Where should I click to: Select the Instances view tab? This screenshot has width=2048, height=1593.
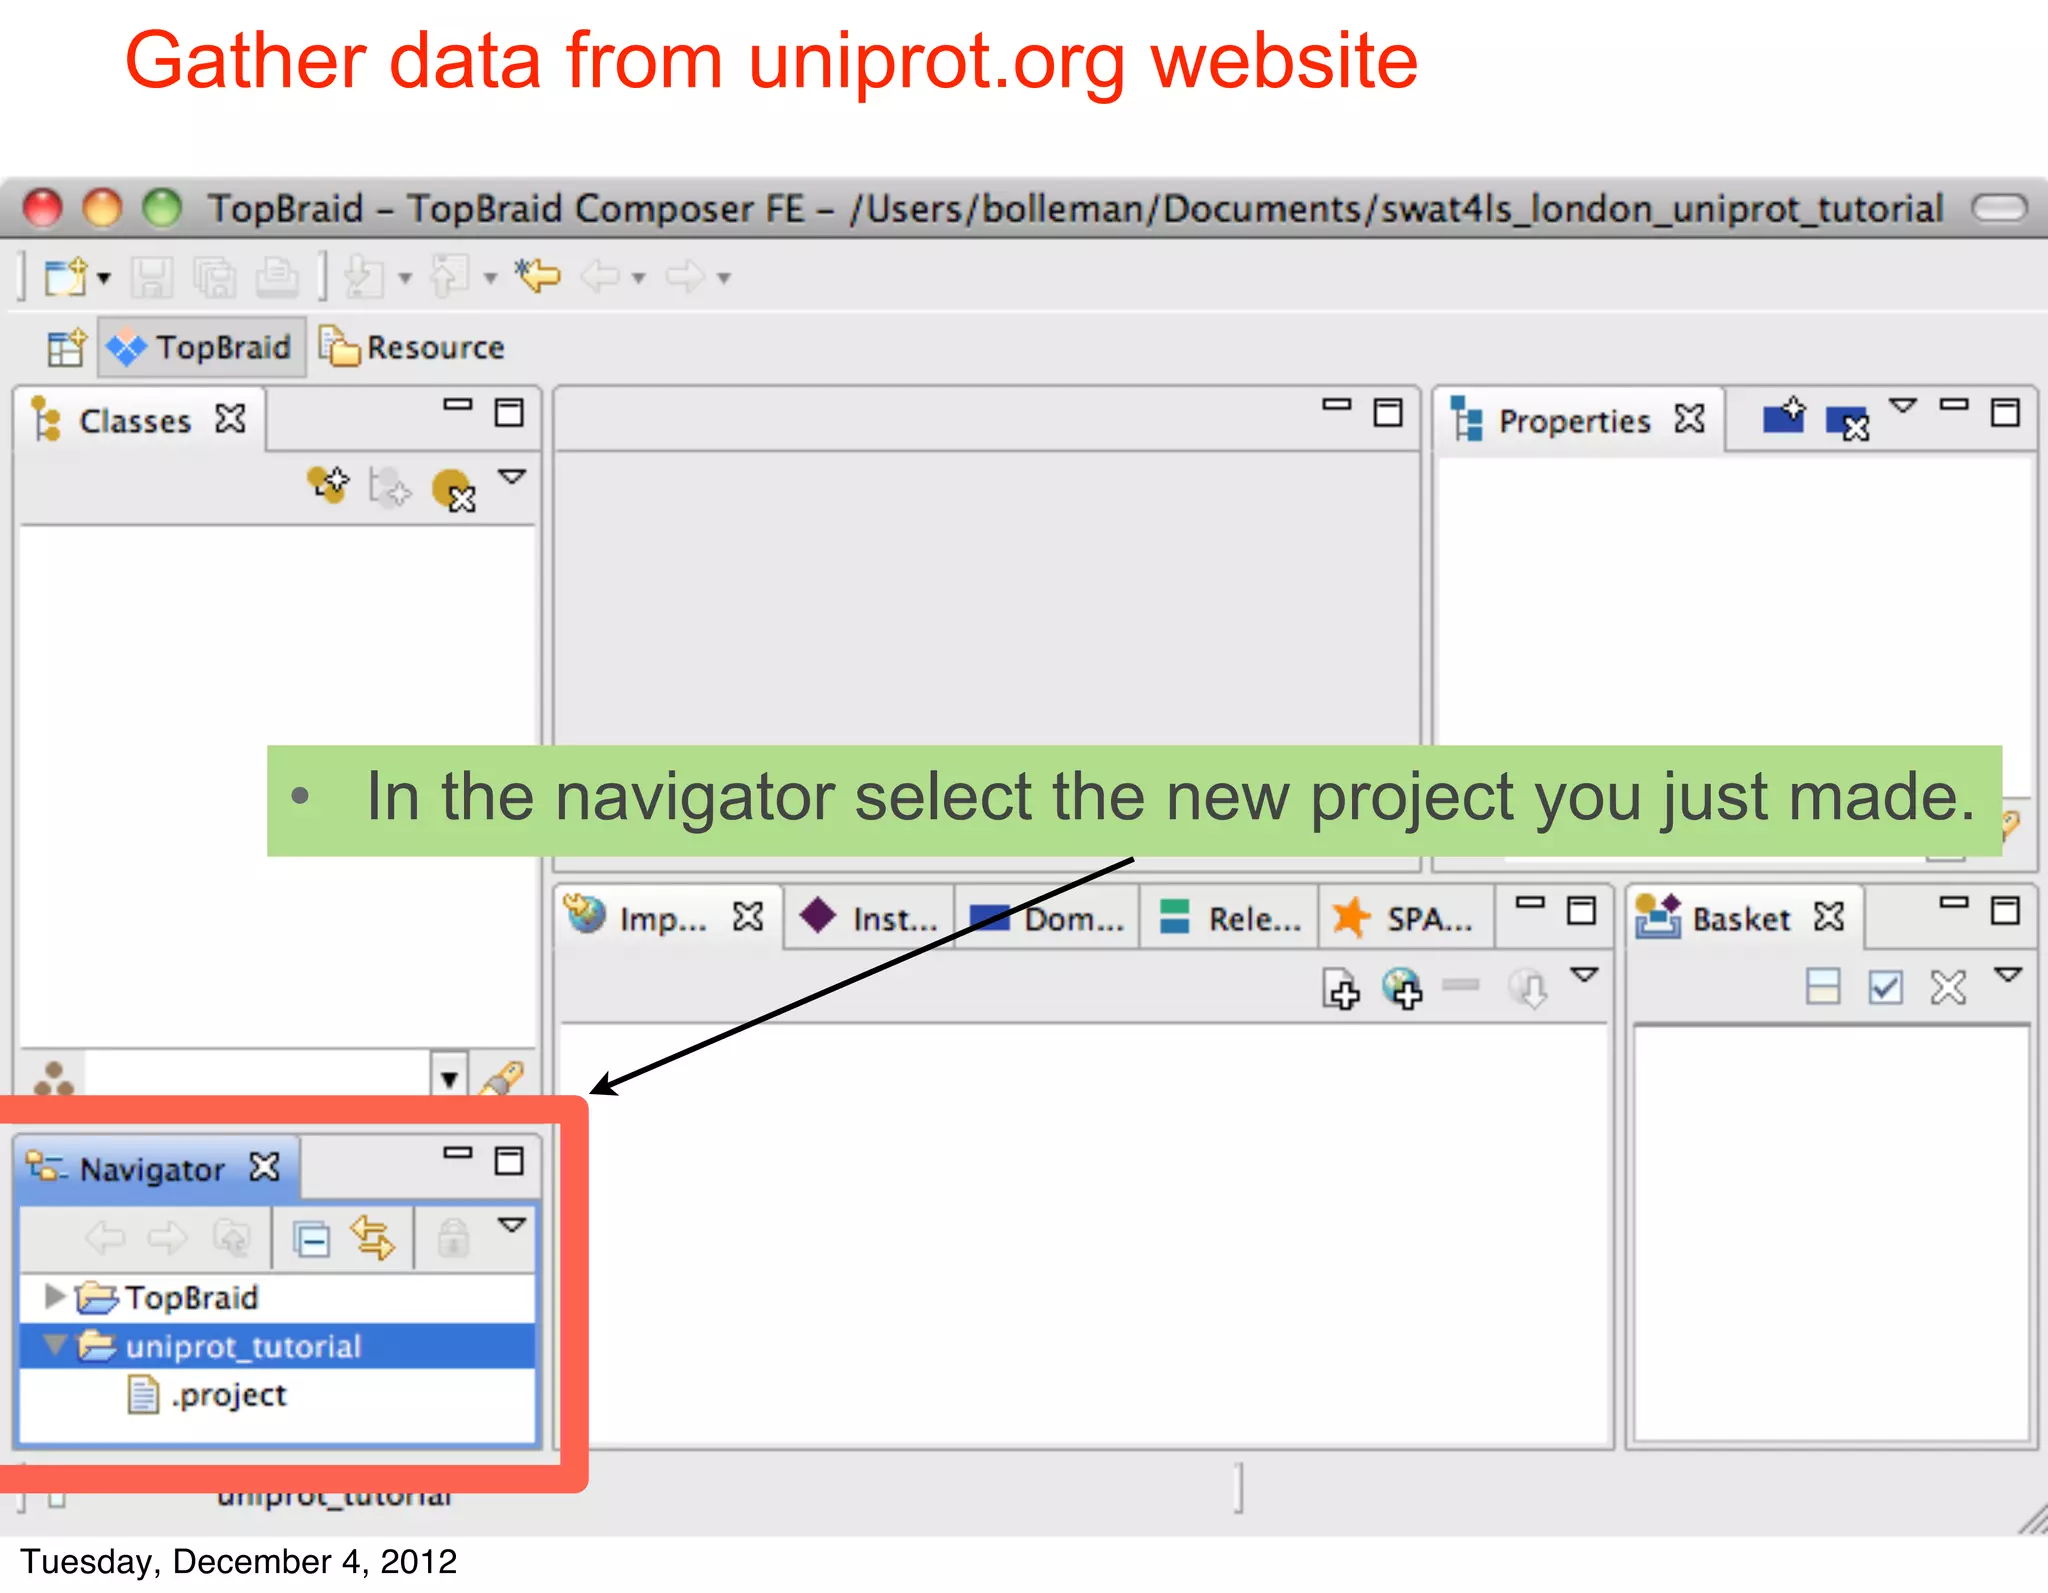[868, 917]
